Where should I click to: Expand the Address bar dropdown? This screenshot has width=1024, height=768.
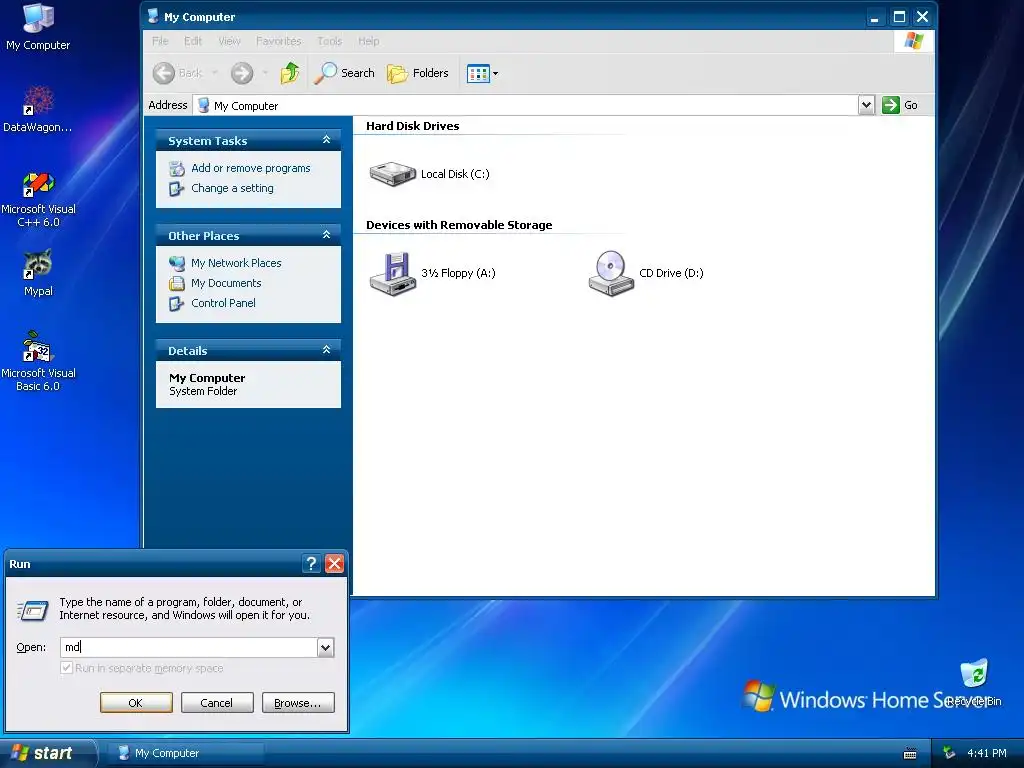(866, 105)
